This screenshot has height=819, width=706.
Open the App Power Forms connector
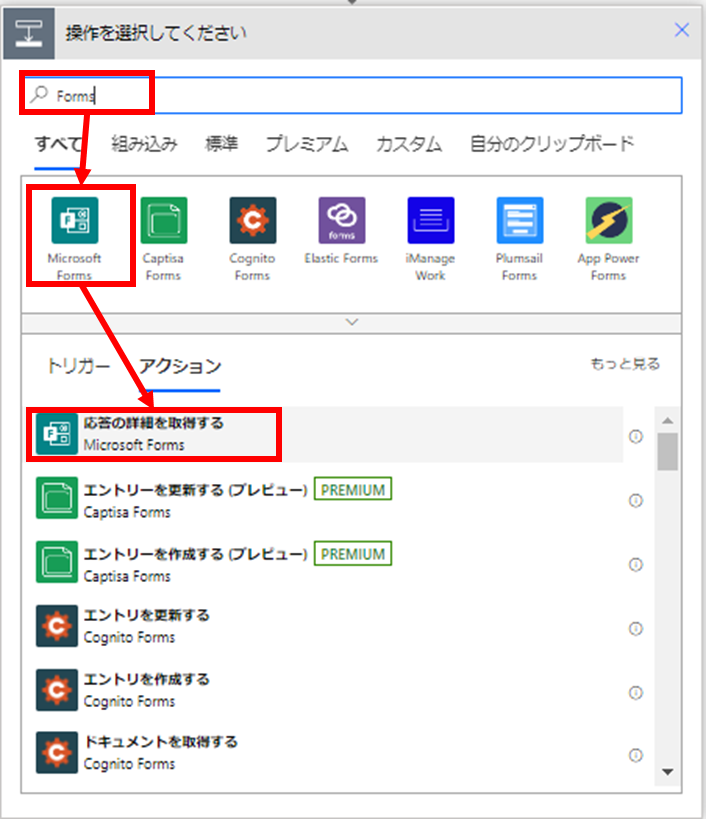click(609, 220)
